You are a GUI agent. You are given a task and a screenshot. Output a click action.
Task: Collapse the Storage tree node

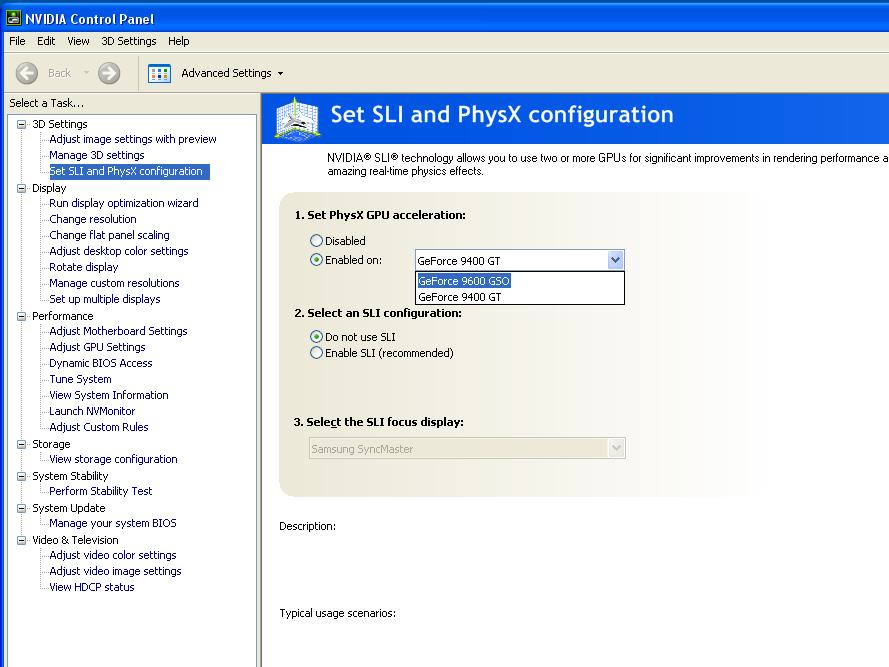pyautogui.click(x=22, y=444)
